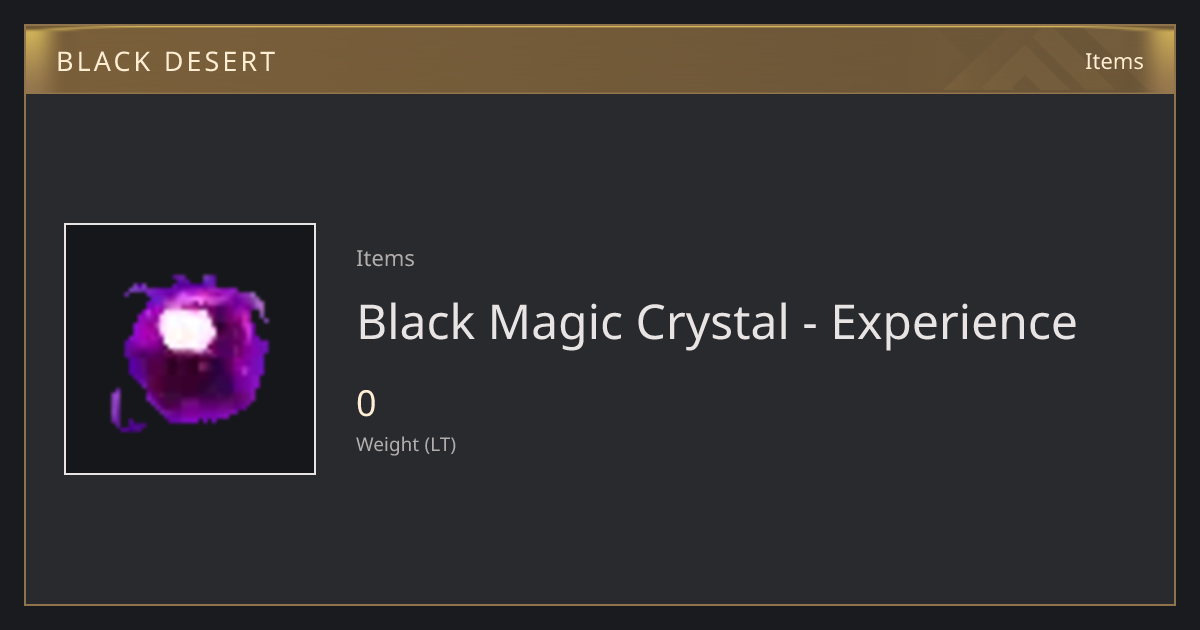Image resolution: width=1200 pixels, height=630 pixels.
Task: Open the Items link in the gold header
Action: click(x=1114, y=61)
